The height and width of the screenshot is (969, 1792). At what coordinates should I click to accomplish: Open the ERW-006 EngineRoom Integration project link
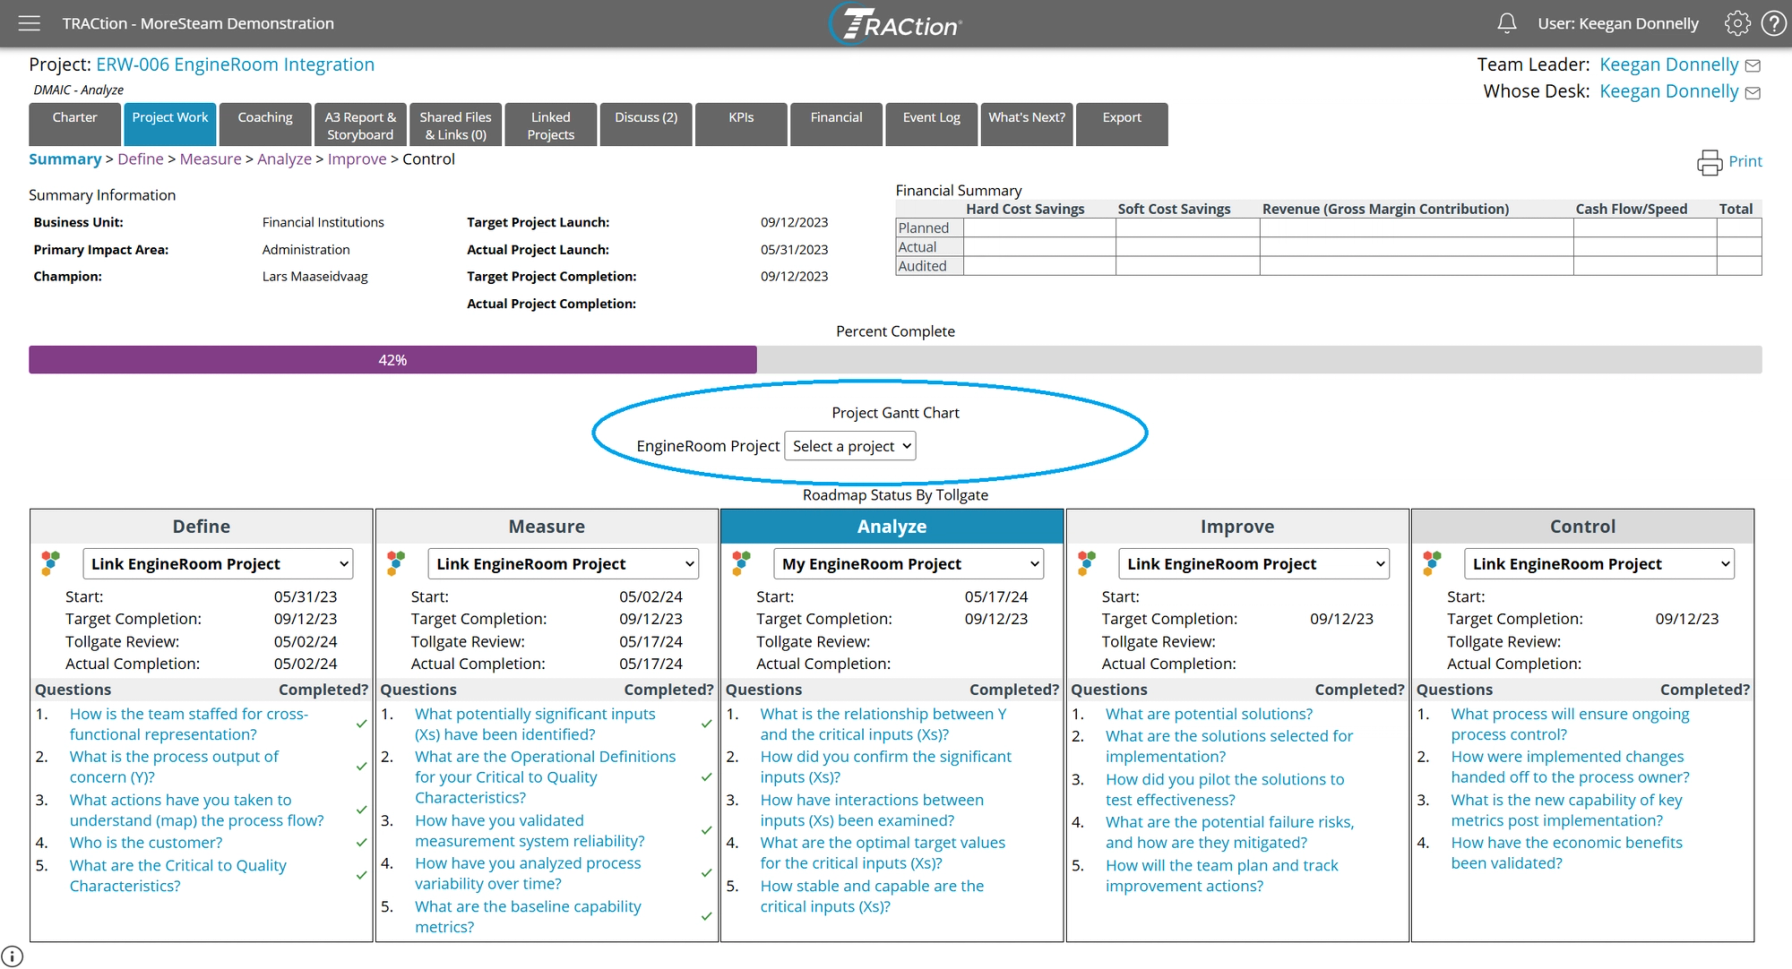tap(235, 65)
